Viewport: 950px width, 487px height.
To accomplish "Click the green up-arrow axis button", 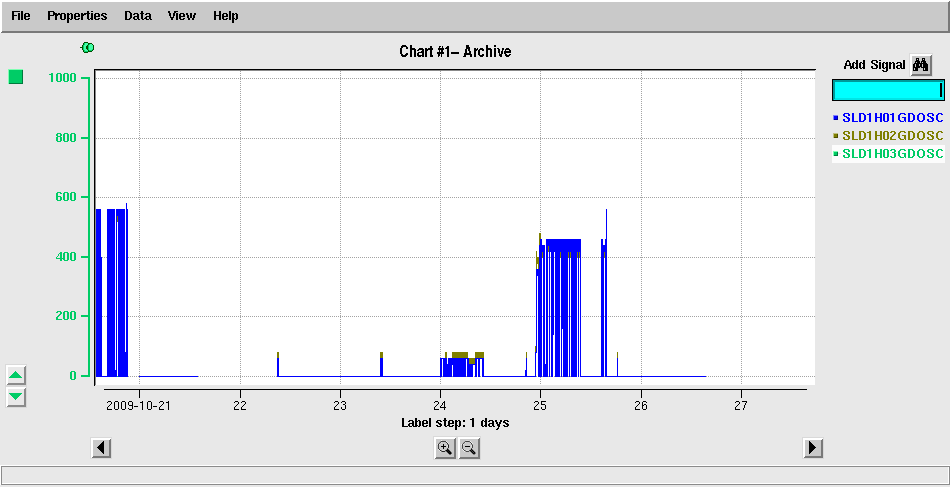I will pos(16,375).
